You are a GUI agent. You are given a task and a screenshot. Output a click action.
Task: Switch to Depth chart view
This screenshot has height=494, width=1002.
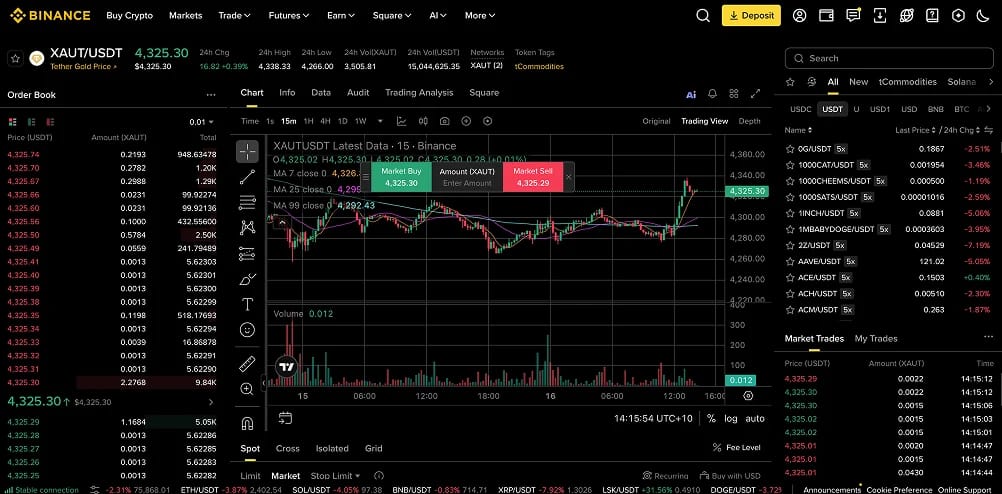[750, 121]
